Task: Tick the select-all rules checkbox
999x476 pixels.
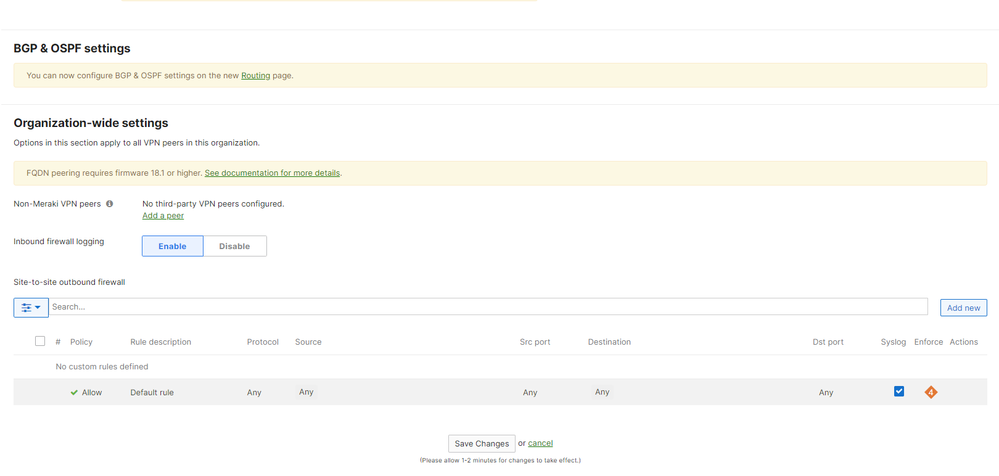Action: click(40, 341)
